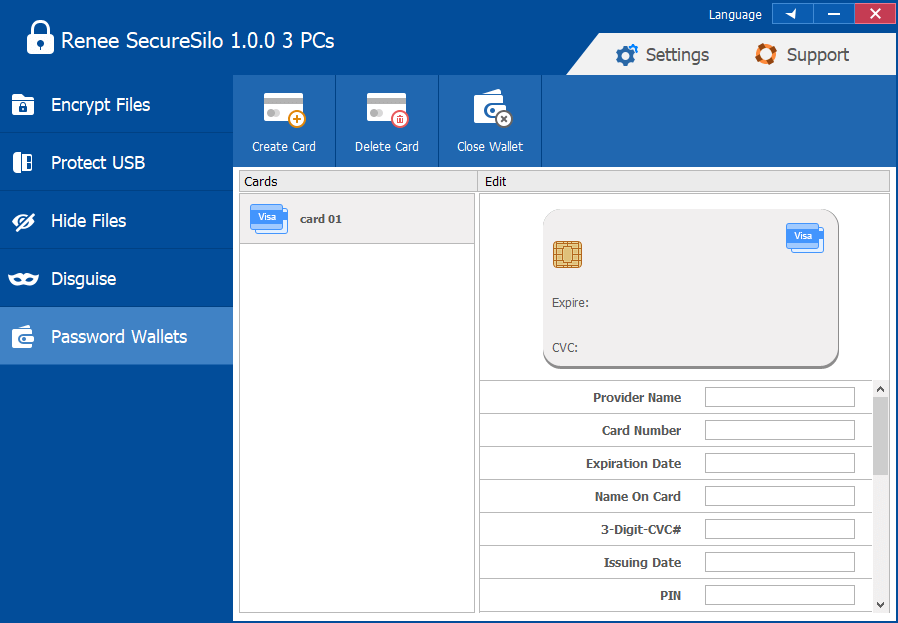Click the 3-Digit-CVC# input box

pyautogui.click(x=779, y=530)
